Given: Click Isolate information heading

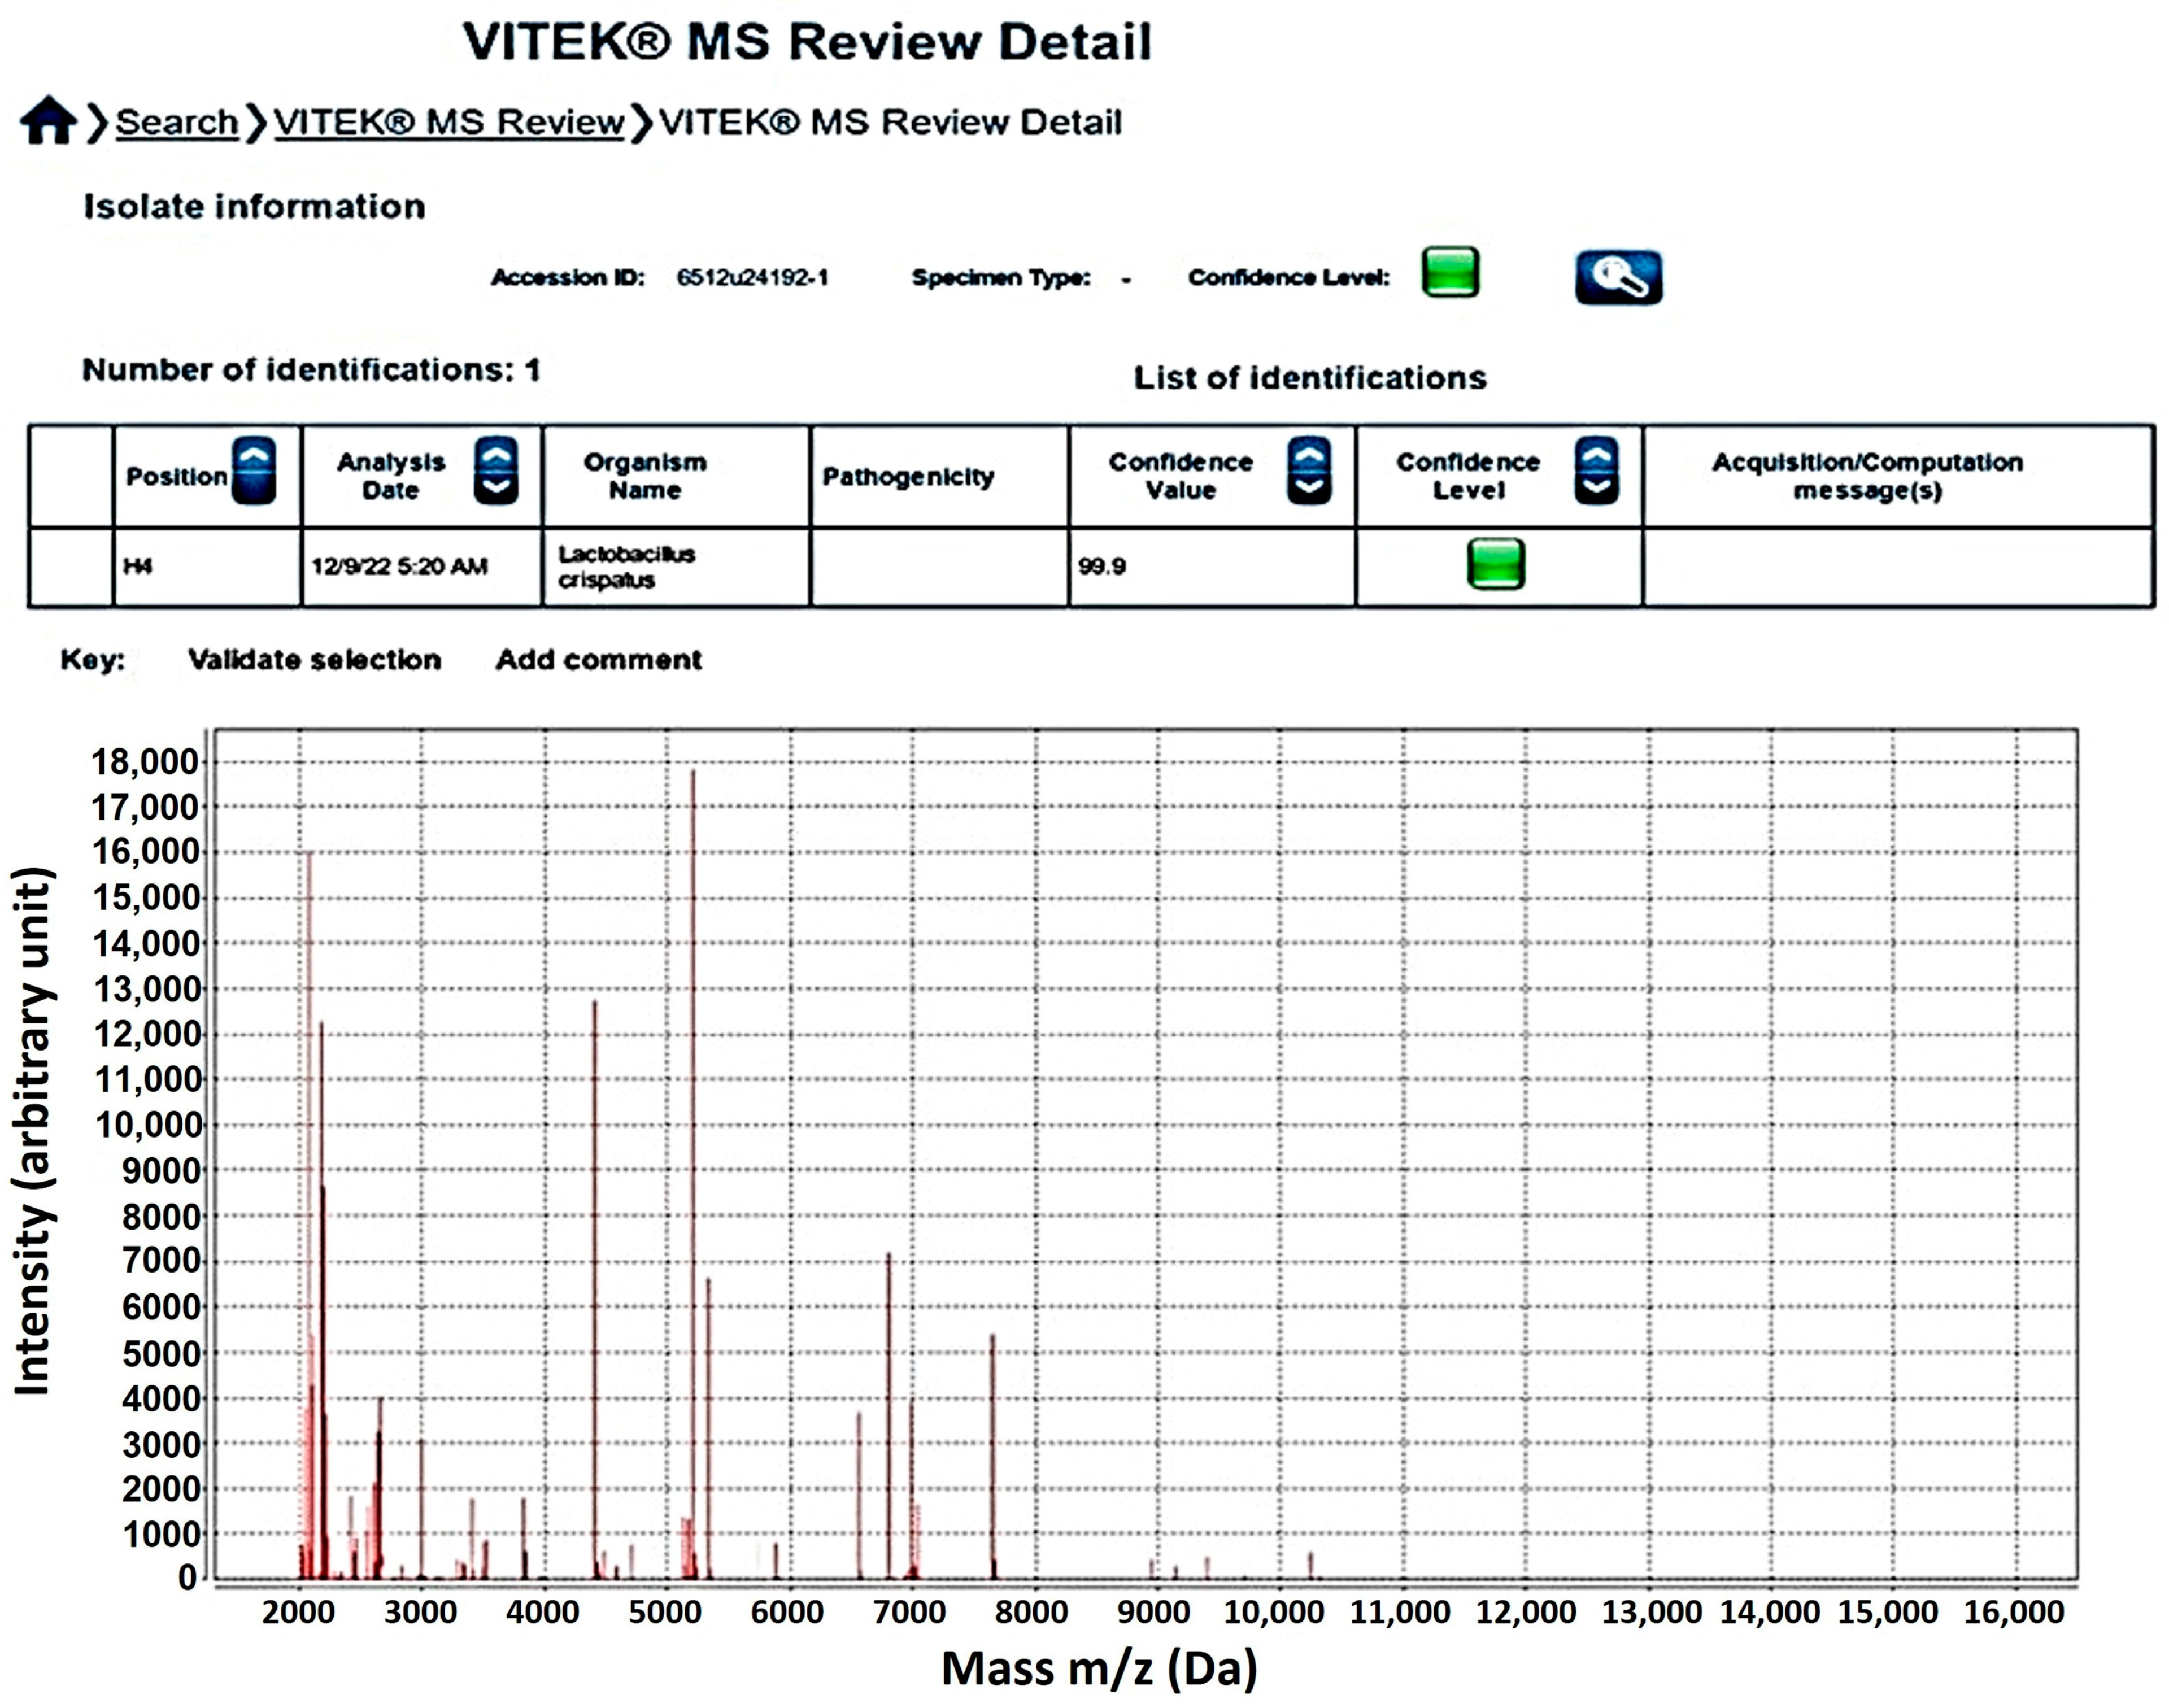Looking at the screenshot, I should point(254,207).
